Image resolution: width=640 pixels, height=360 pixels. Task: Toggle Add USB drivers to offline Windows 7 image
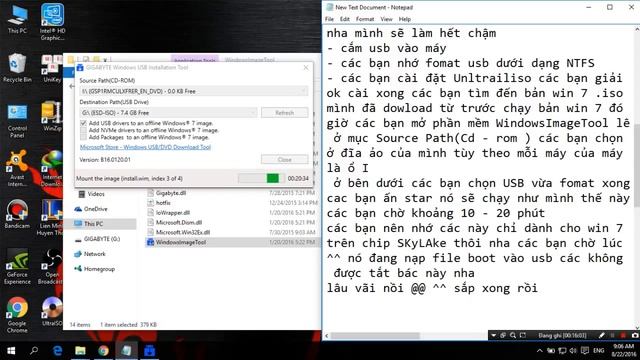point(83,123)
